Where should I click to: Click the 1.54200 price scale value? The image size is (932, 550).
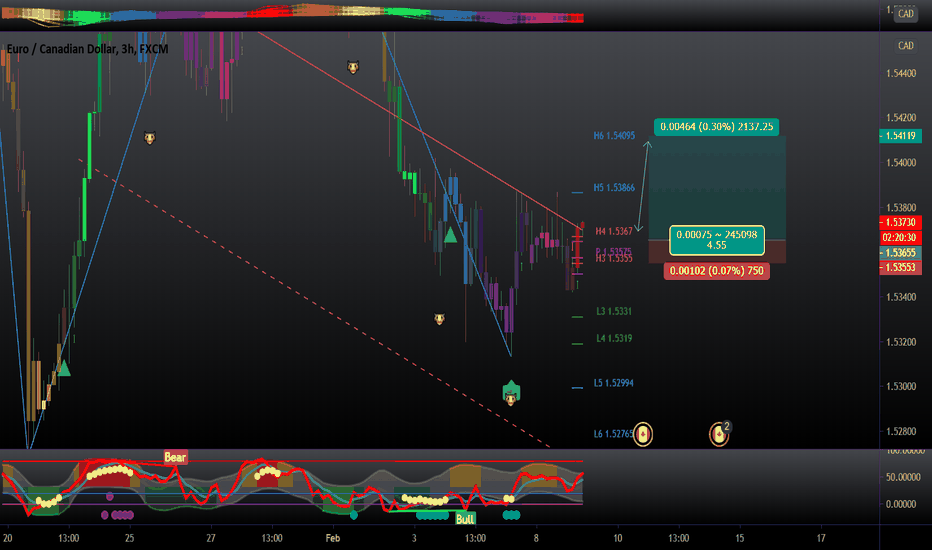pos(901,118)
